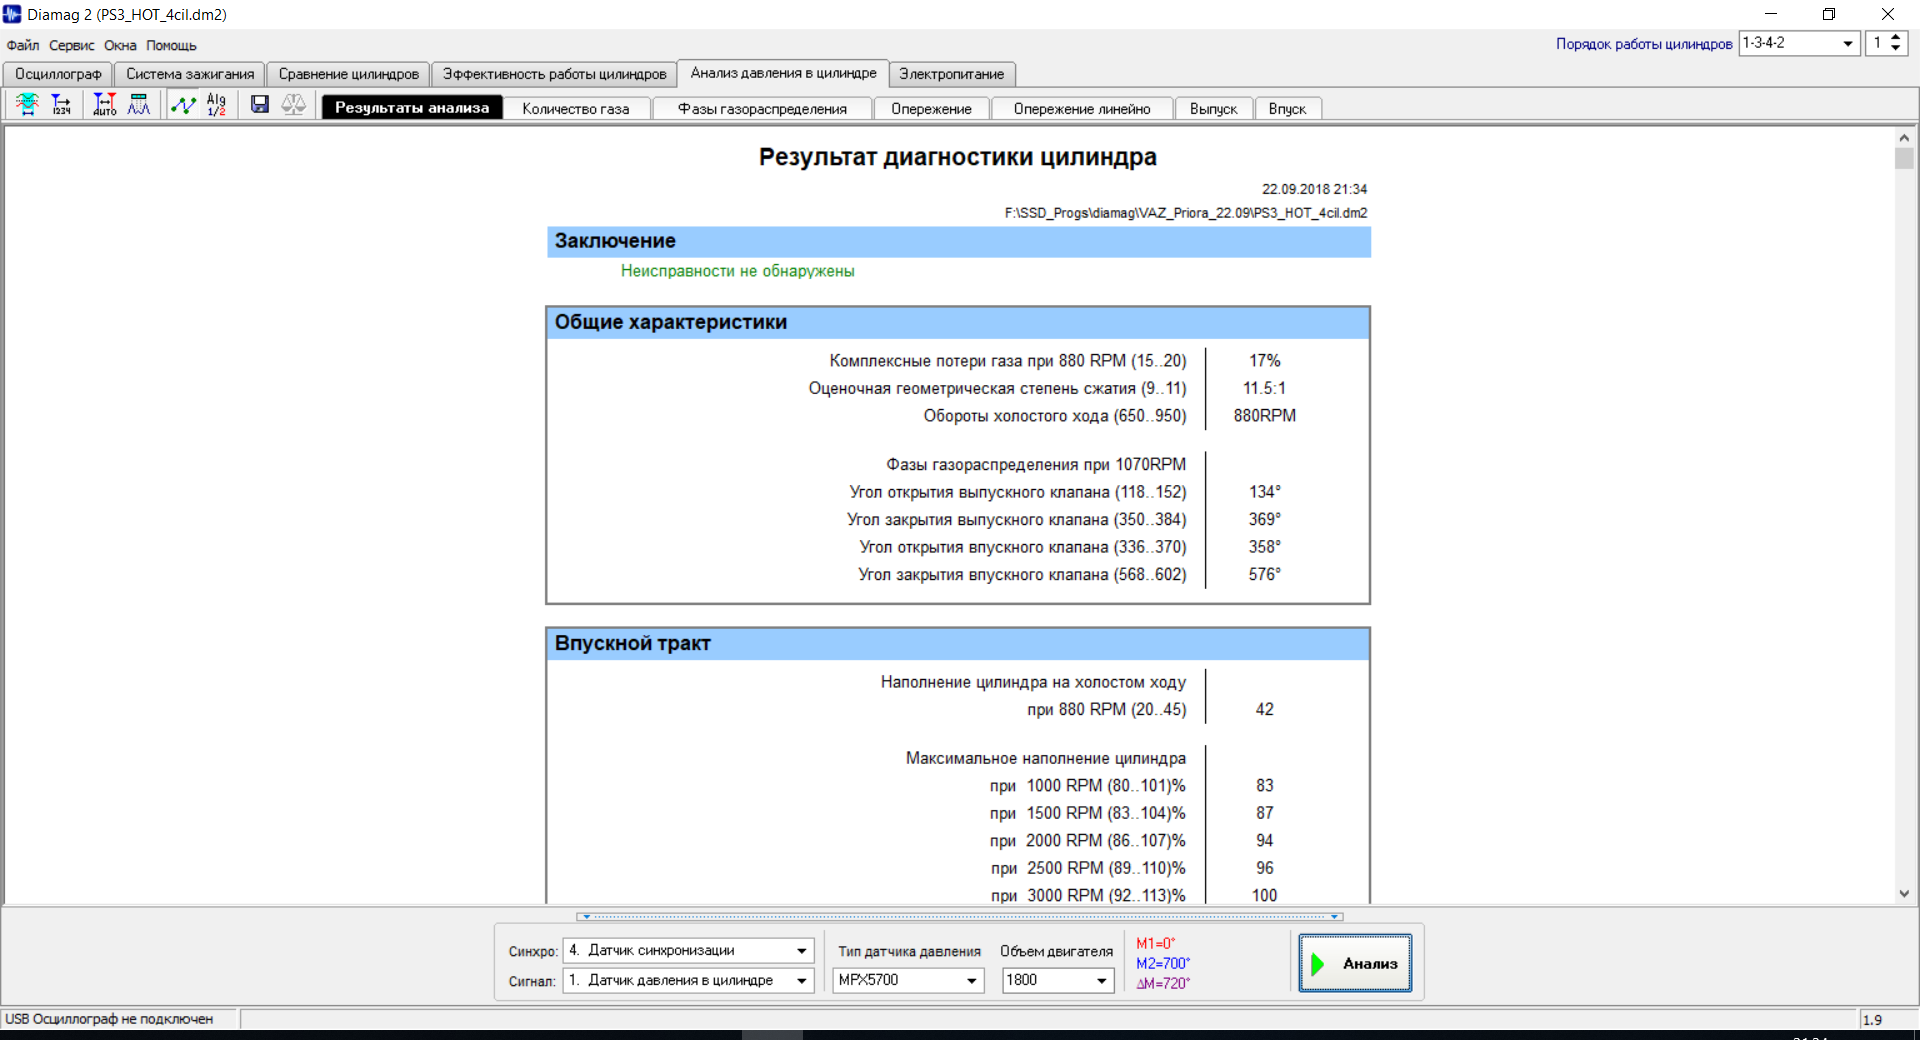The width and height of the screenshot is (1920, 1040).
Task: Open the Фазы газораспределения sub-tab
Action: (x=762, y=109)
